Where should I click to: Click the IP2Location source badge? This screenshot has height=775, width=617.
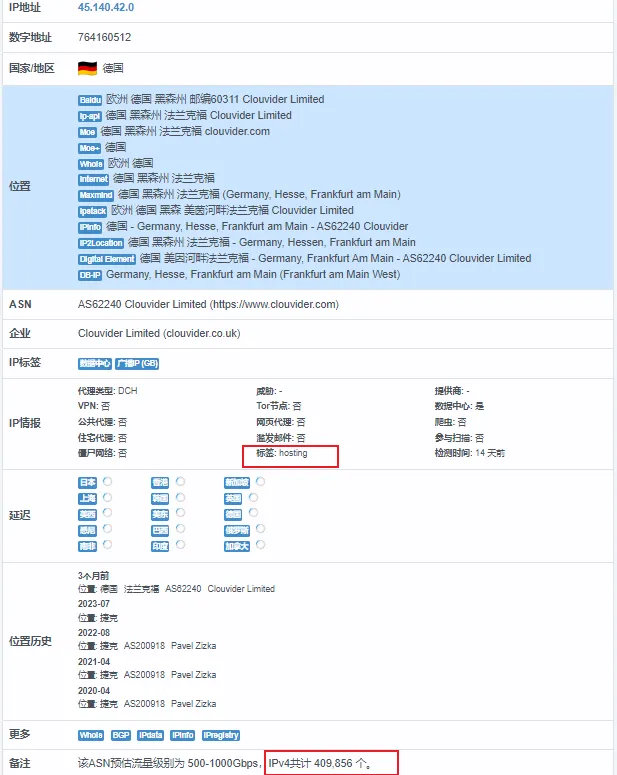pos(98,243)
